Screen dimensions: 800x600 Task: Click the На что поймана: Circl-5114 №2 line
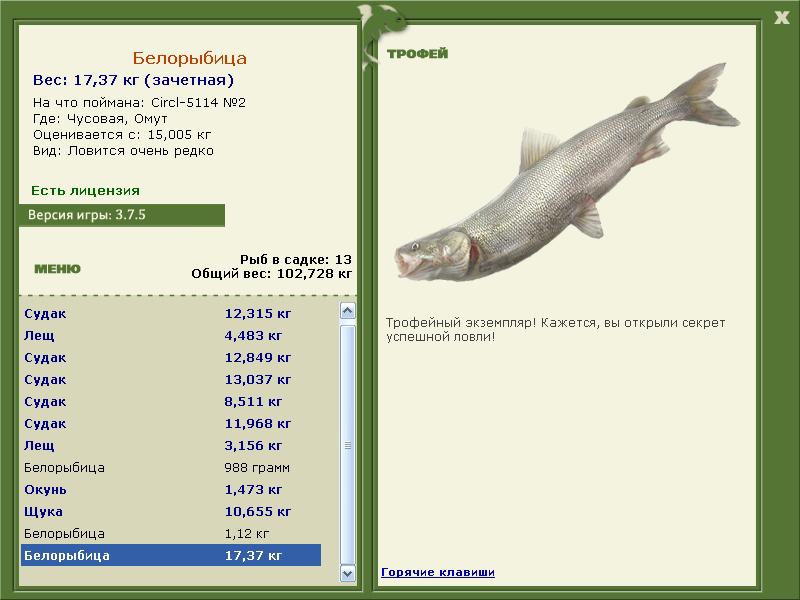[x=139, y=103]
